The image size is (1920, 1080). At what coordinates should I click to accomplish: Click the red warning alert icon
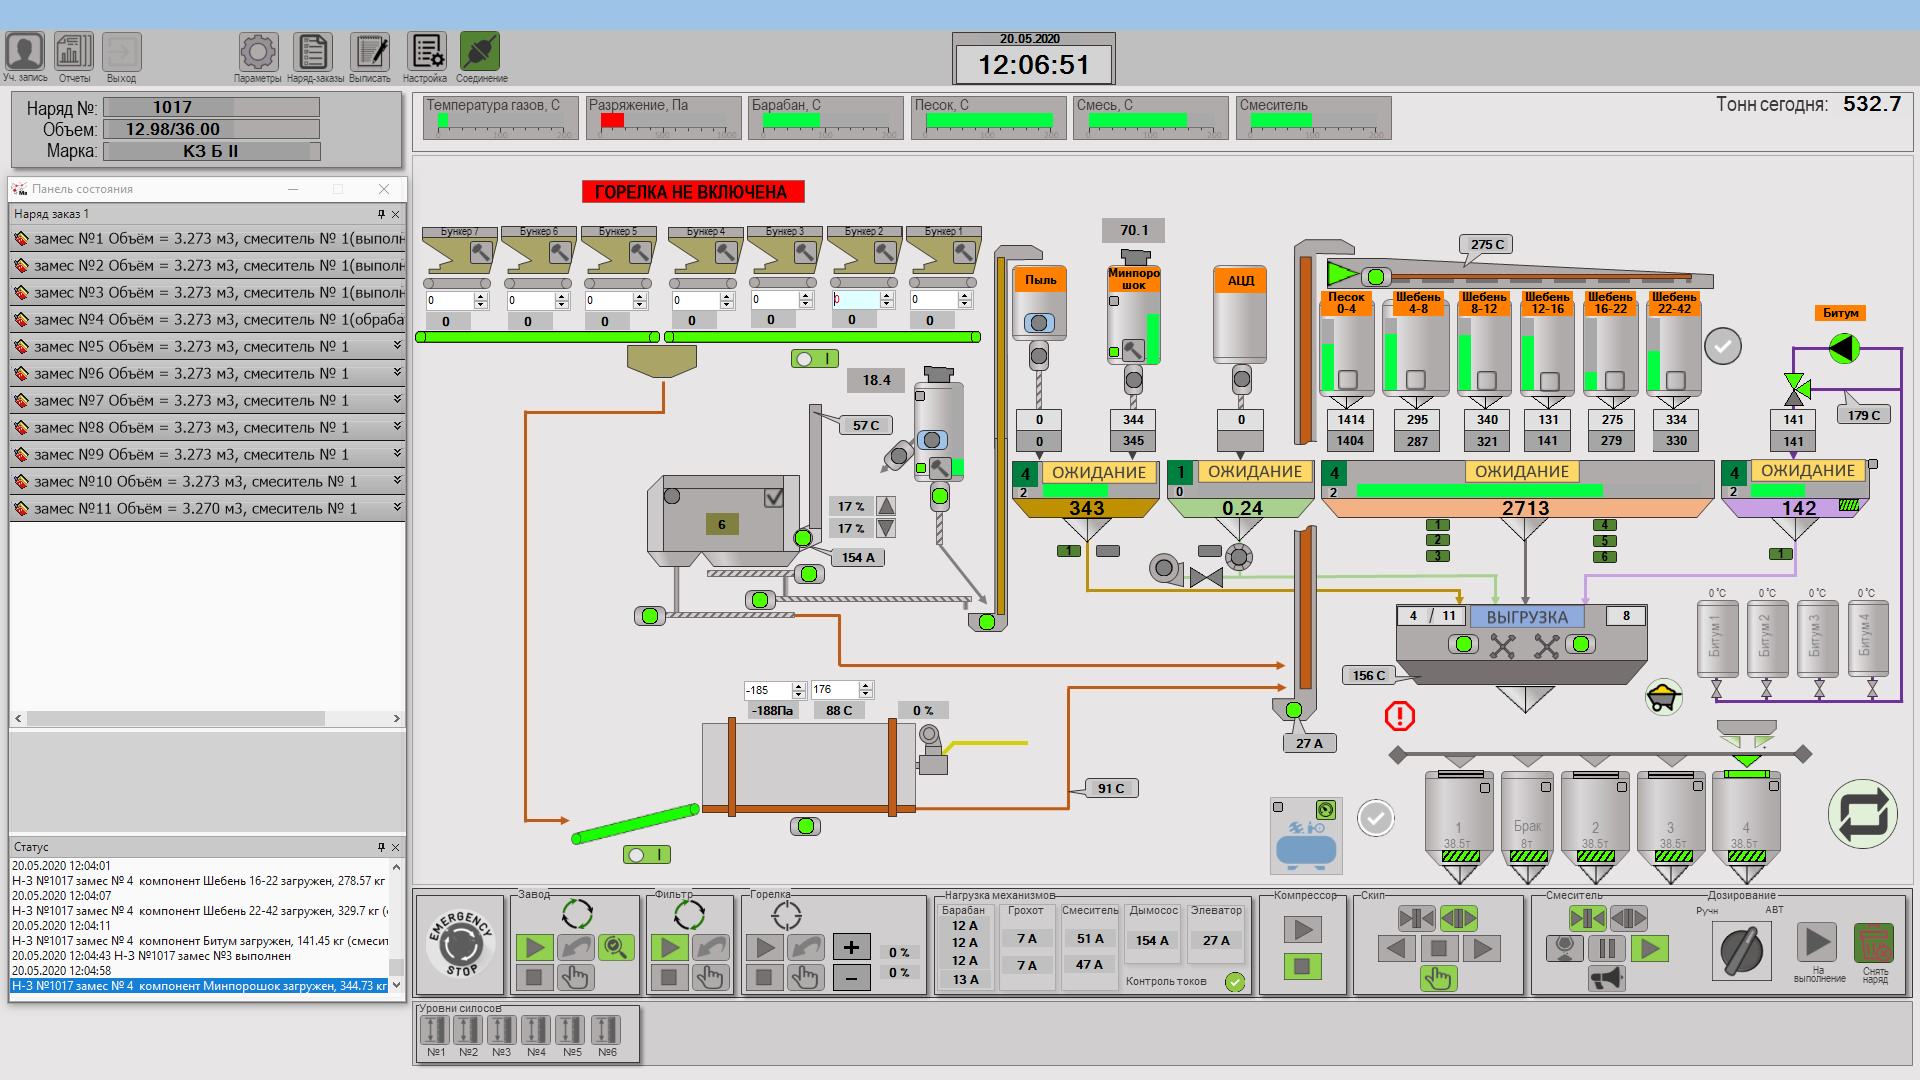tap(1400, 716)
